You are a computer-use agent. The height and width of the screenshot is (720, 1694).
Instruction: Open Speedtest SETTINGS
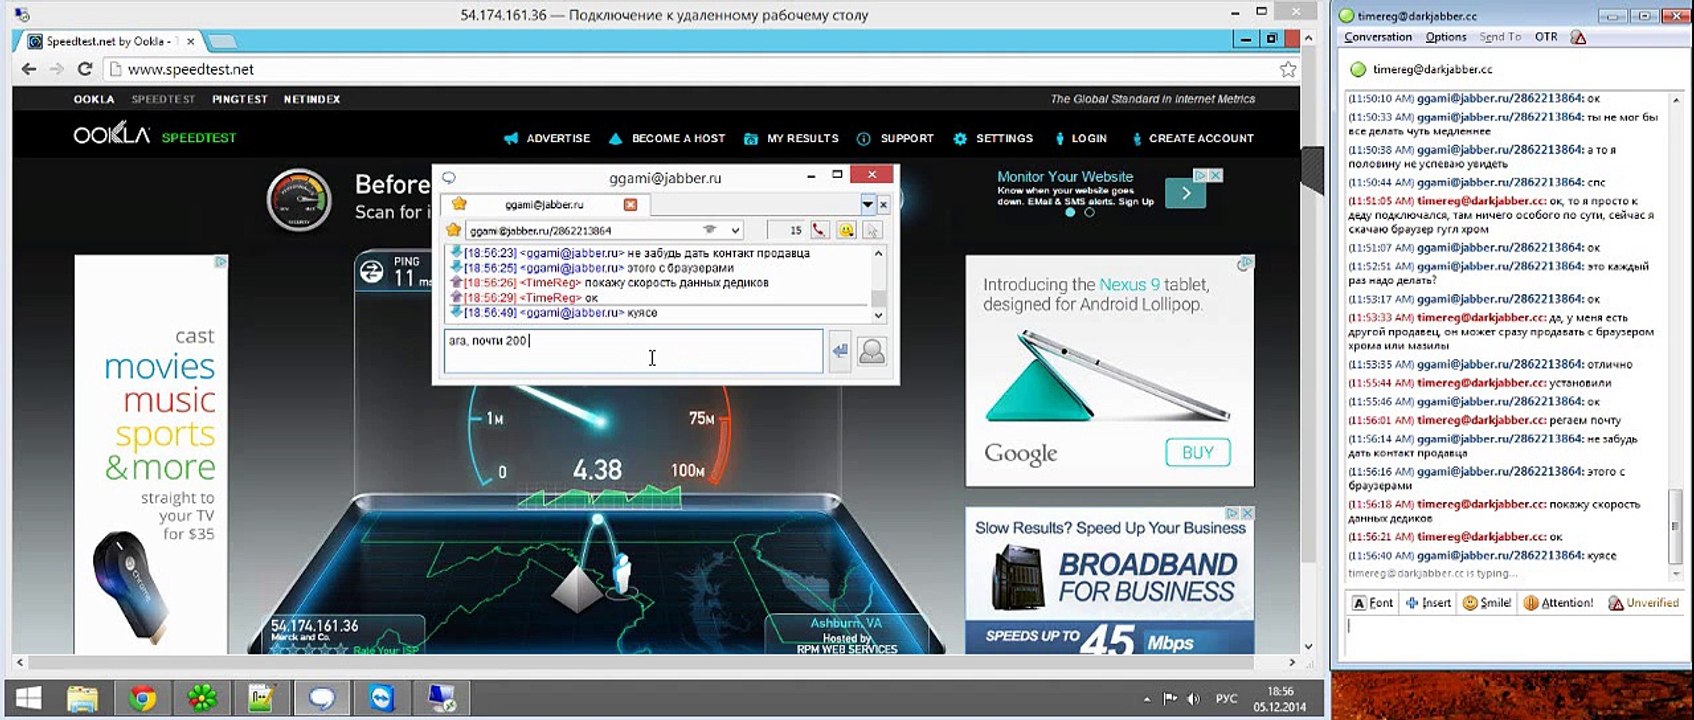(993, 138)
